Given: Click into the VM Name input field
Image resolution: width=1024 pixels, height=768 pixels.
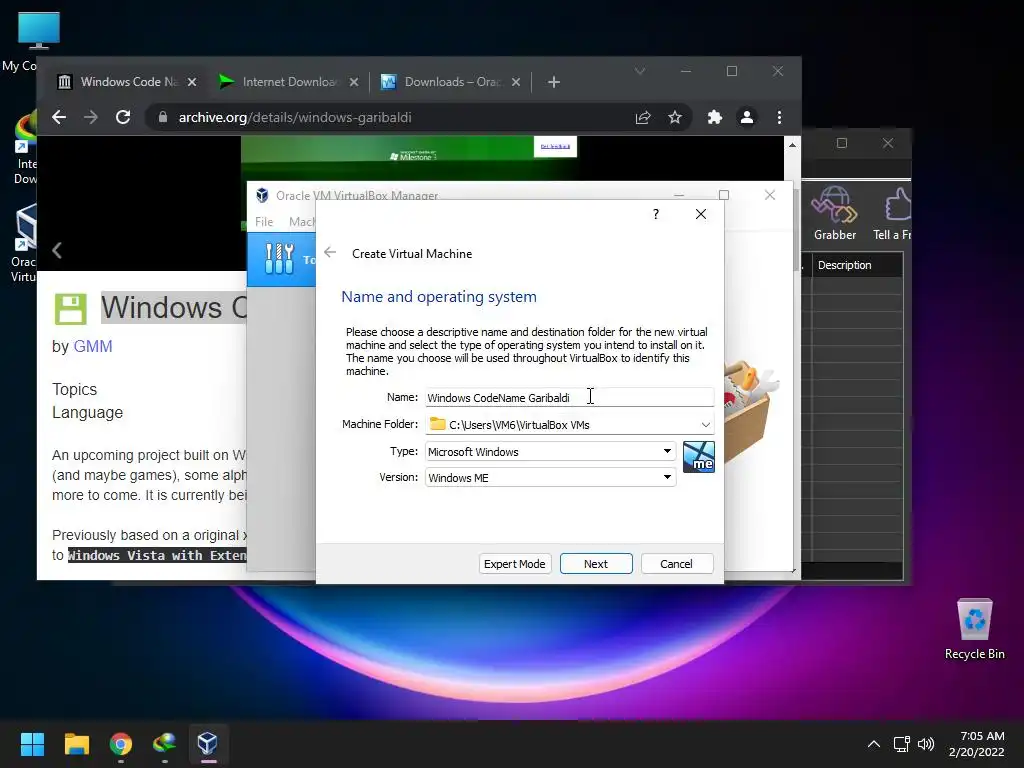Looking at the screenshot, I should 569,397.
